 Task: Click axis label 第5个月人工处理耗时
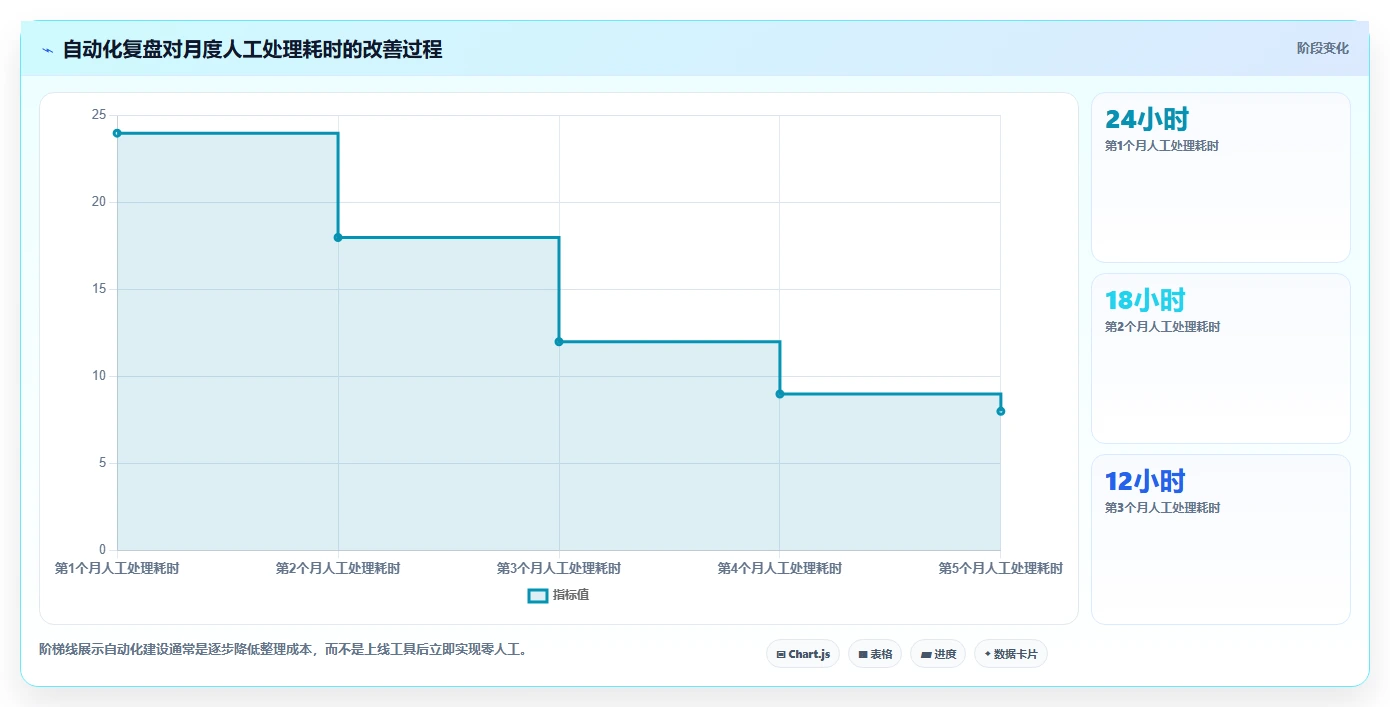[1000, 569]
